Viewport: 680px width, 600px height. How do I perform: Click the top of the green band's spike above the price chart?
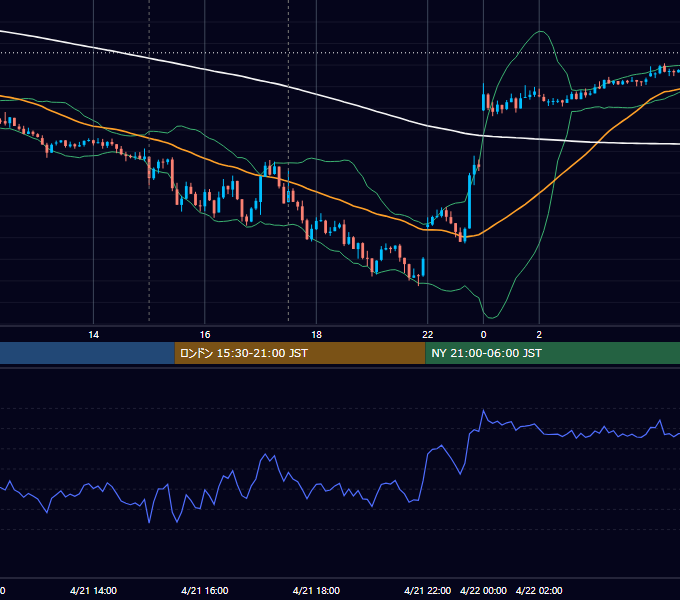[540, 31]
